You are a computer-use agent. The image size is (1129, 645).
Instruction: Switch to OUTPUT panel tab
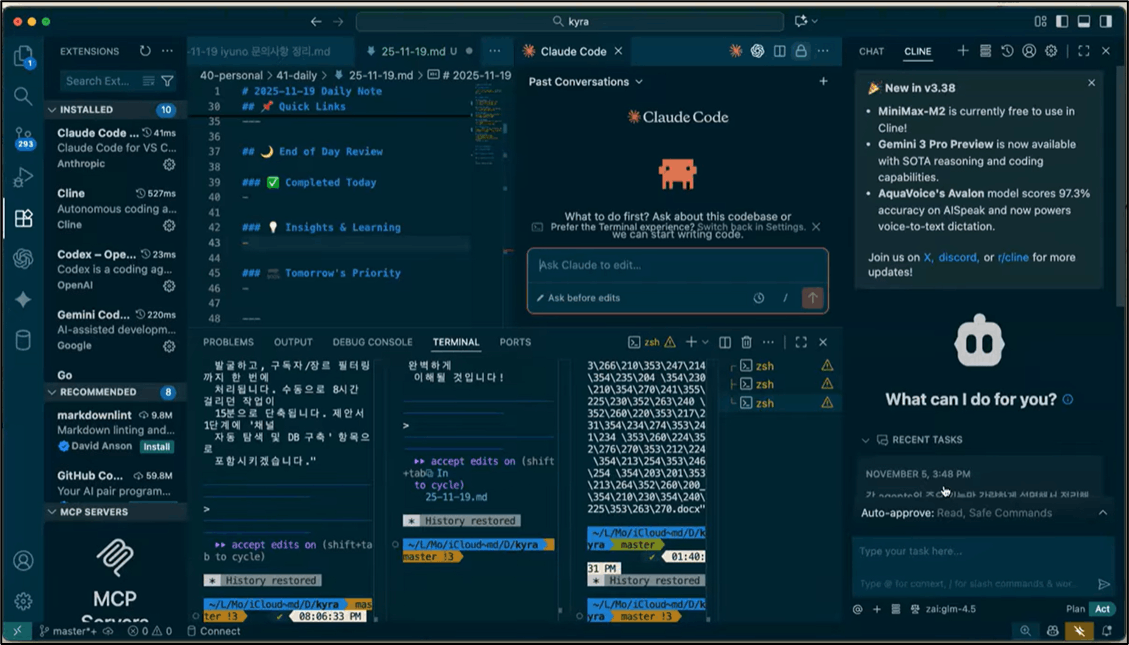pos(293,342)
